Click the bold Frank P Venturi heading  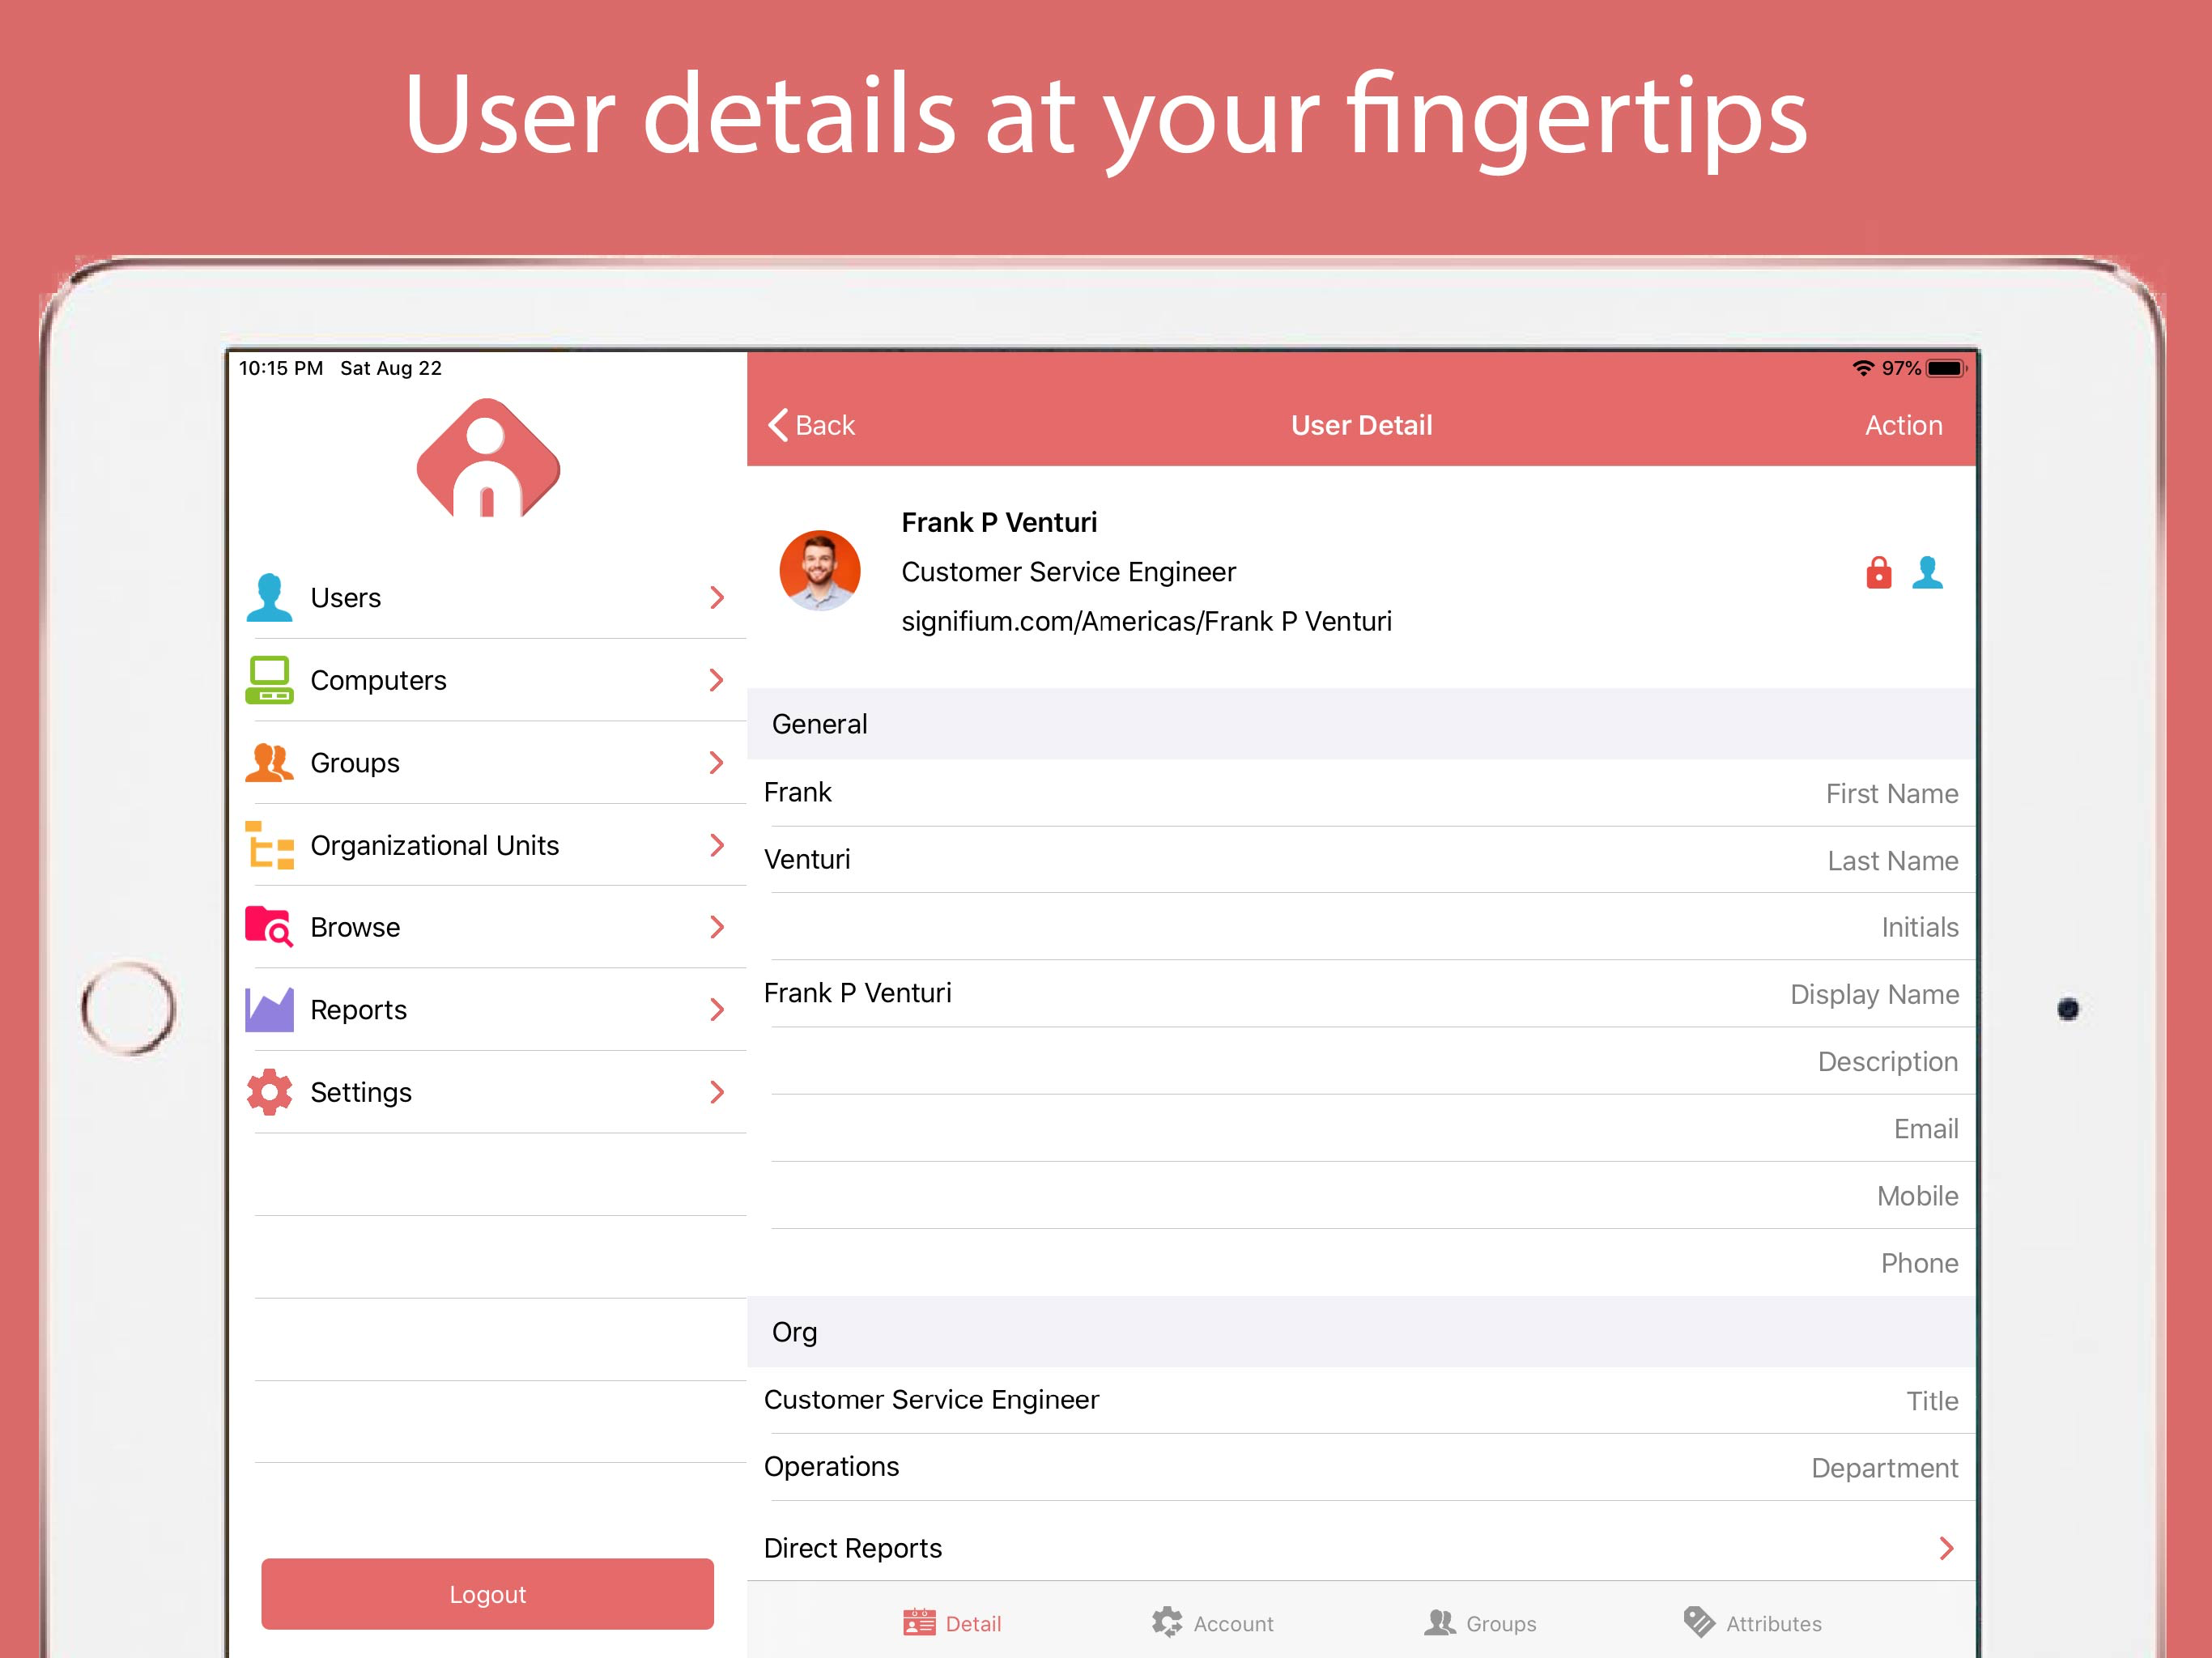click(1000, 522)
